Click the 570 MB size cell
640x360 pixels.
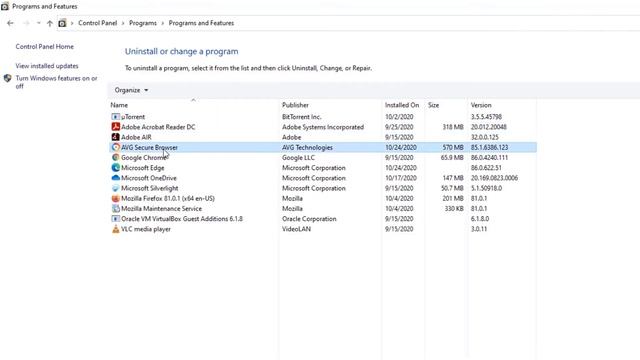point(453,147)
